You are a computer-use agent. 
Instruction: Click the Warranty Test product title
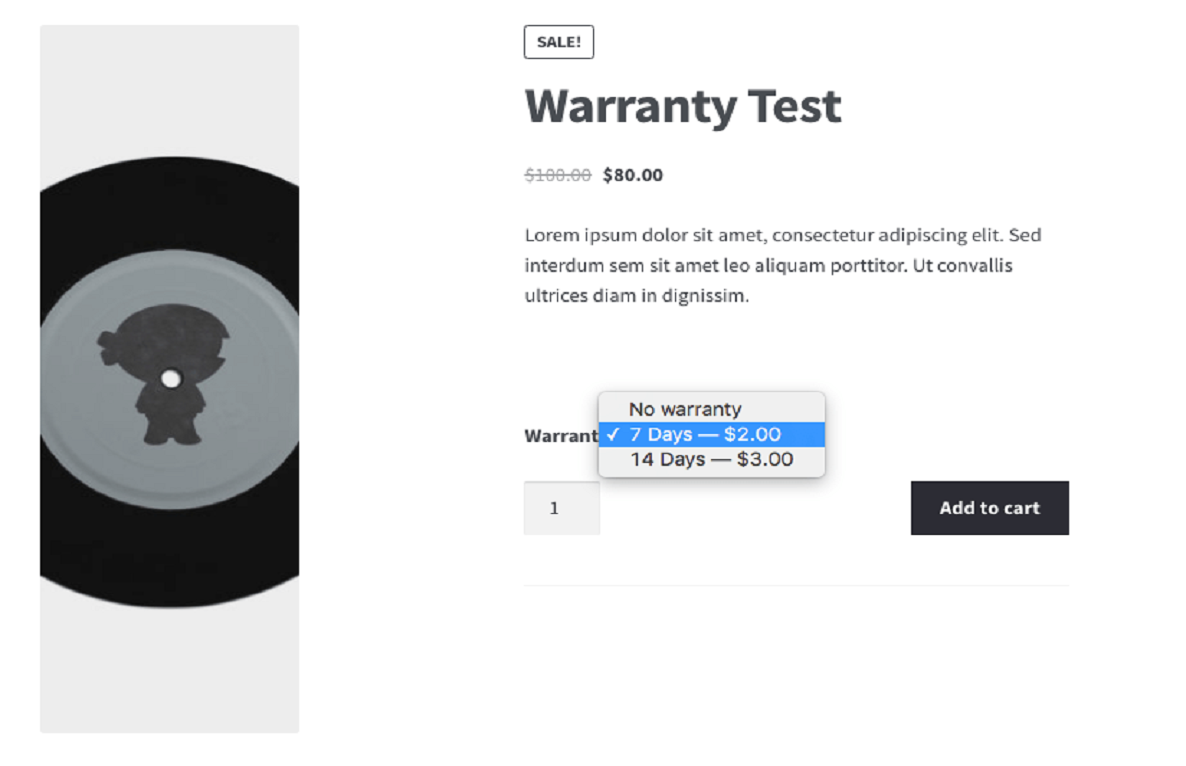(683, 105)
